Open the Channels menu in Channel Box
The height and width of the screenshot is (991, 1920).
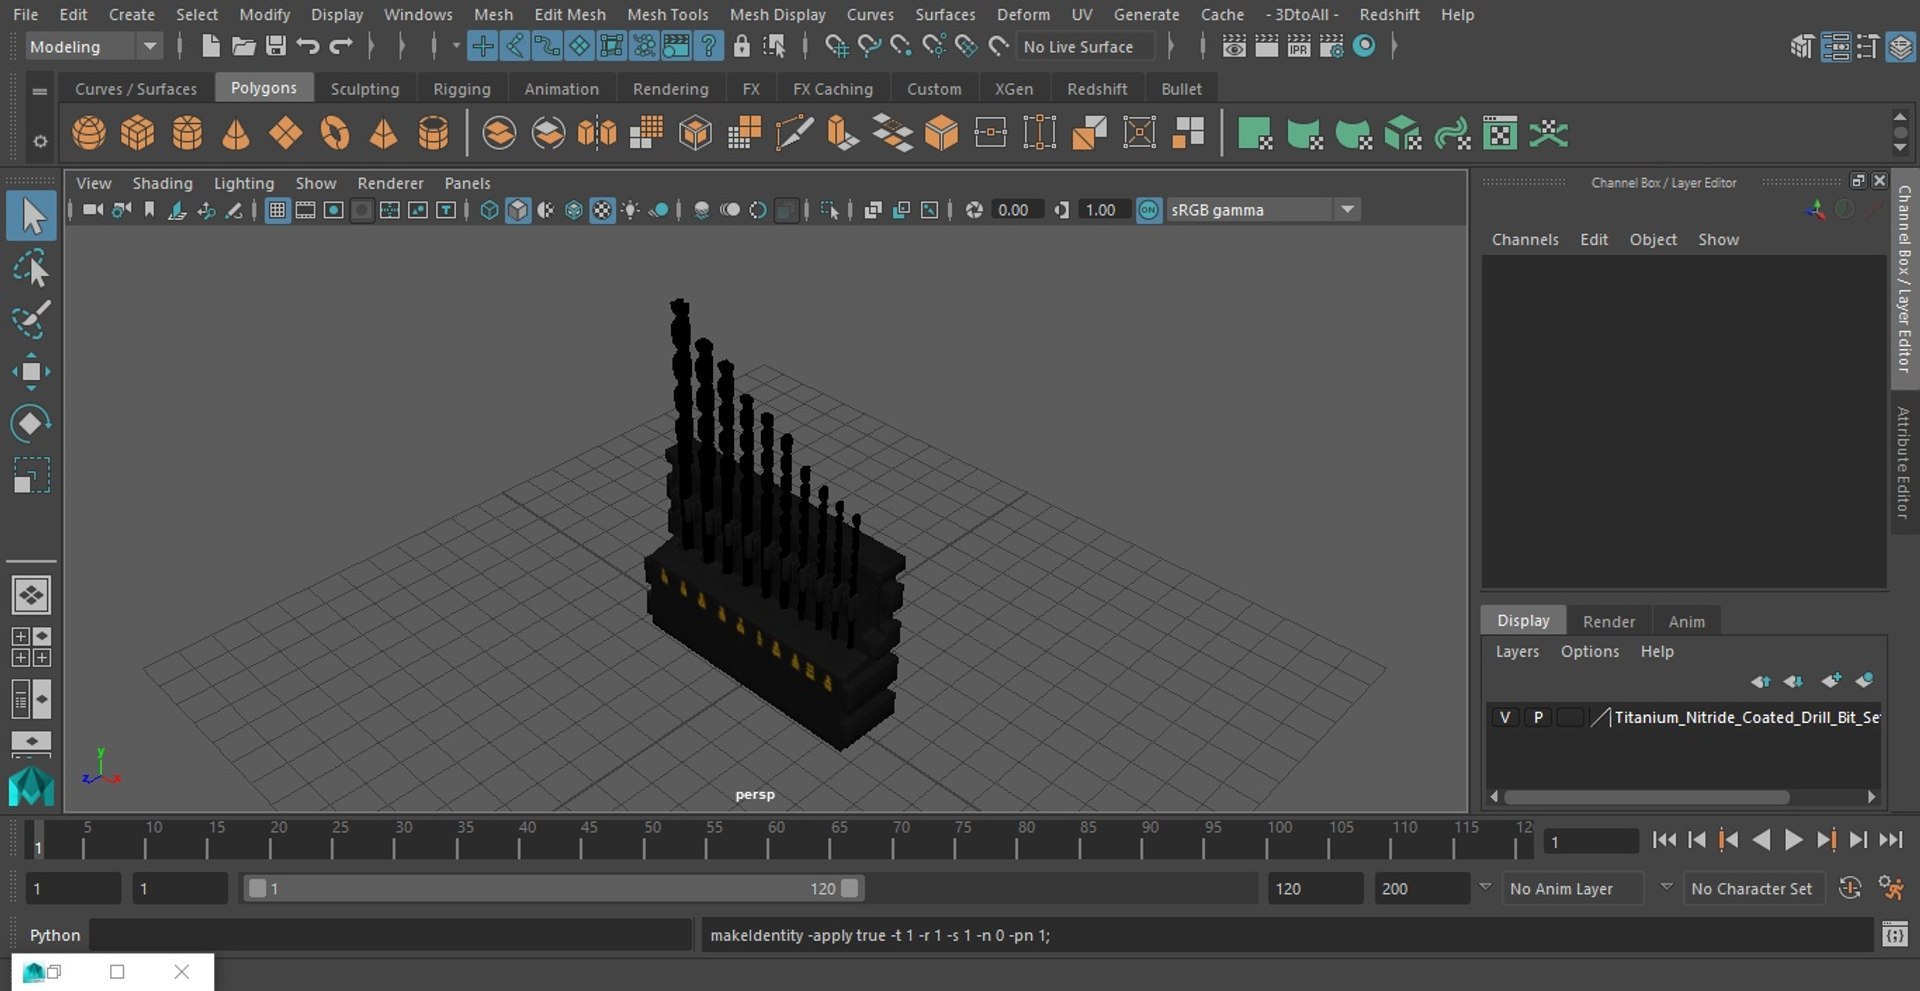pyautogui.click(x=1525, y=239)
